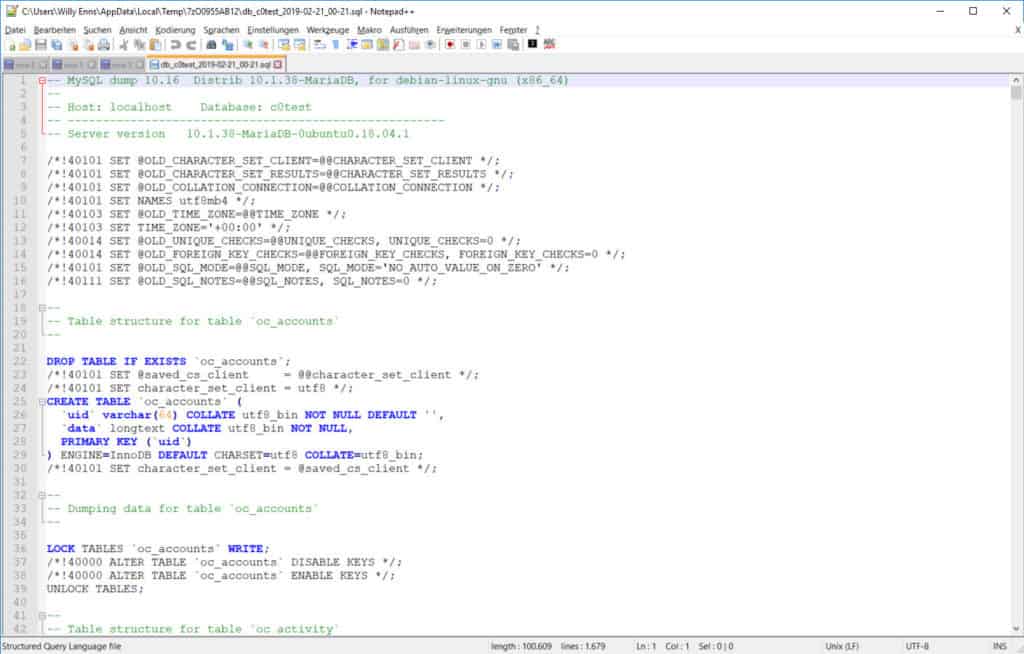Open the Kodierung menu
This screenshot has width=1024, height=654.
(175, 30)
